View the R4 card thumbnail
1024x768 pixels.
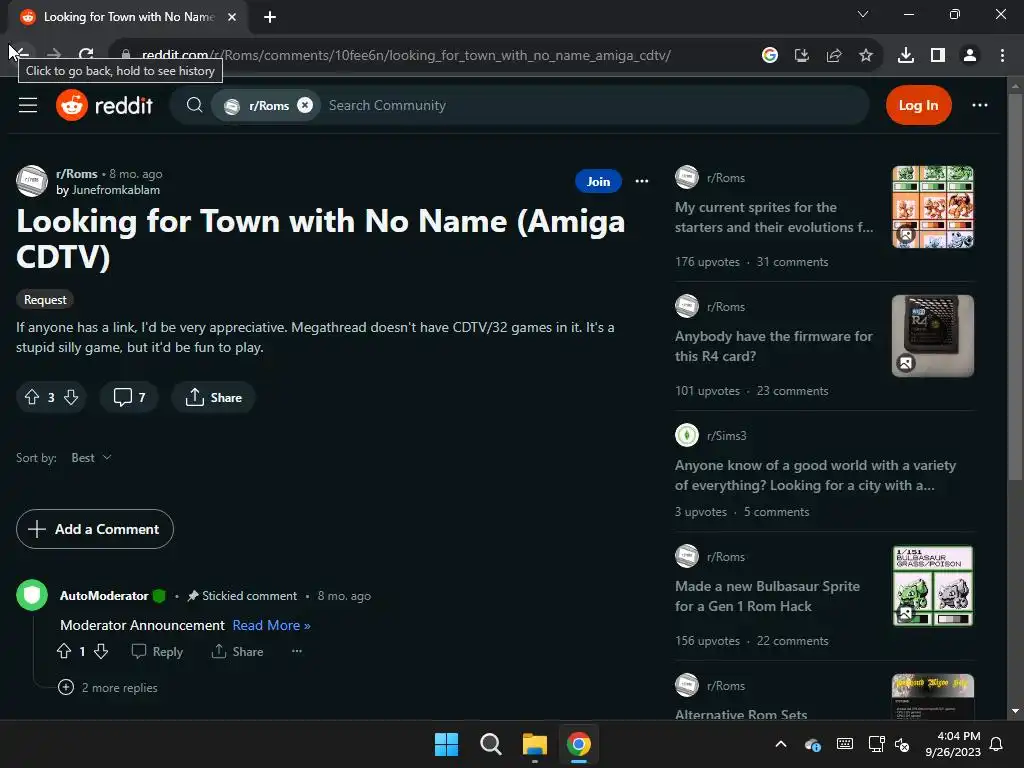tap(933, 336)
